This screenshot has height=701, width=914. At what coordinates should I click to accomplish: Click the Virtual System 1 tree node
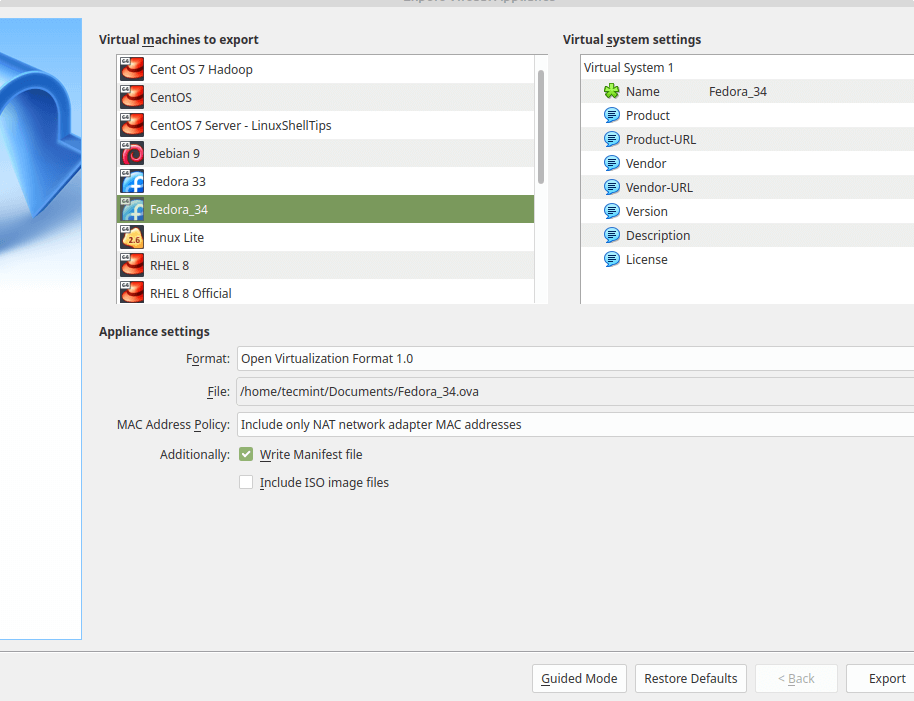click(x=628, y=68)
